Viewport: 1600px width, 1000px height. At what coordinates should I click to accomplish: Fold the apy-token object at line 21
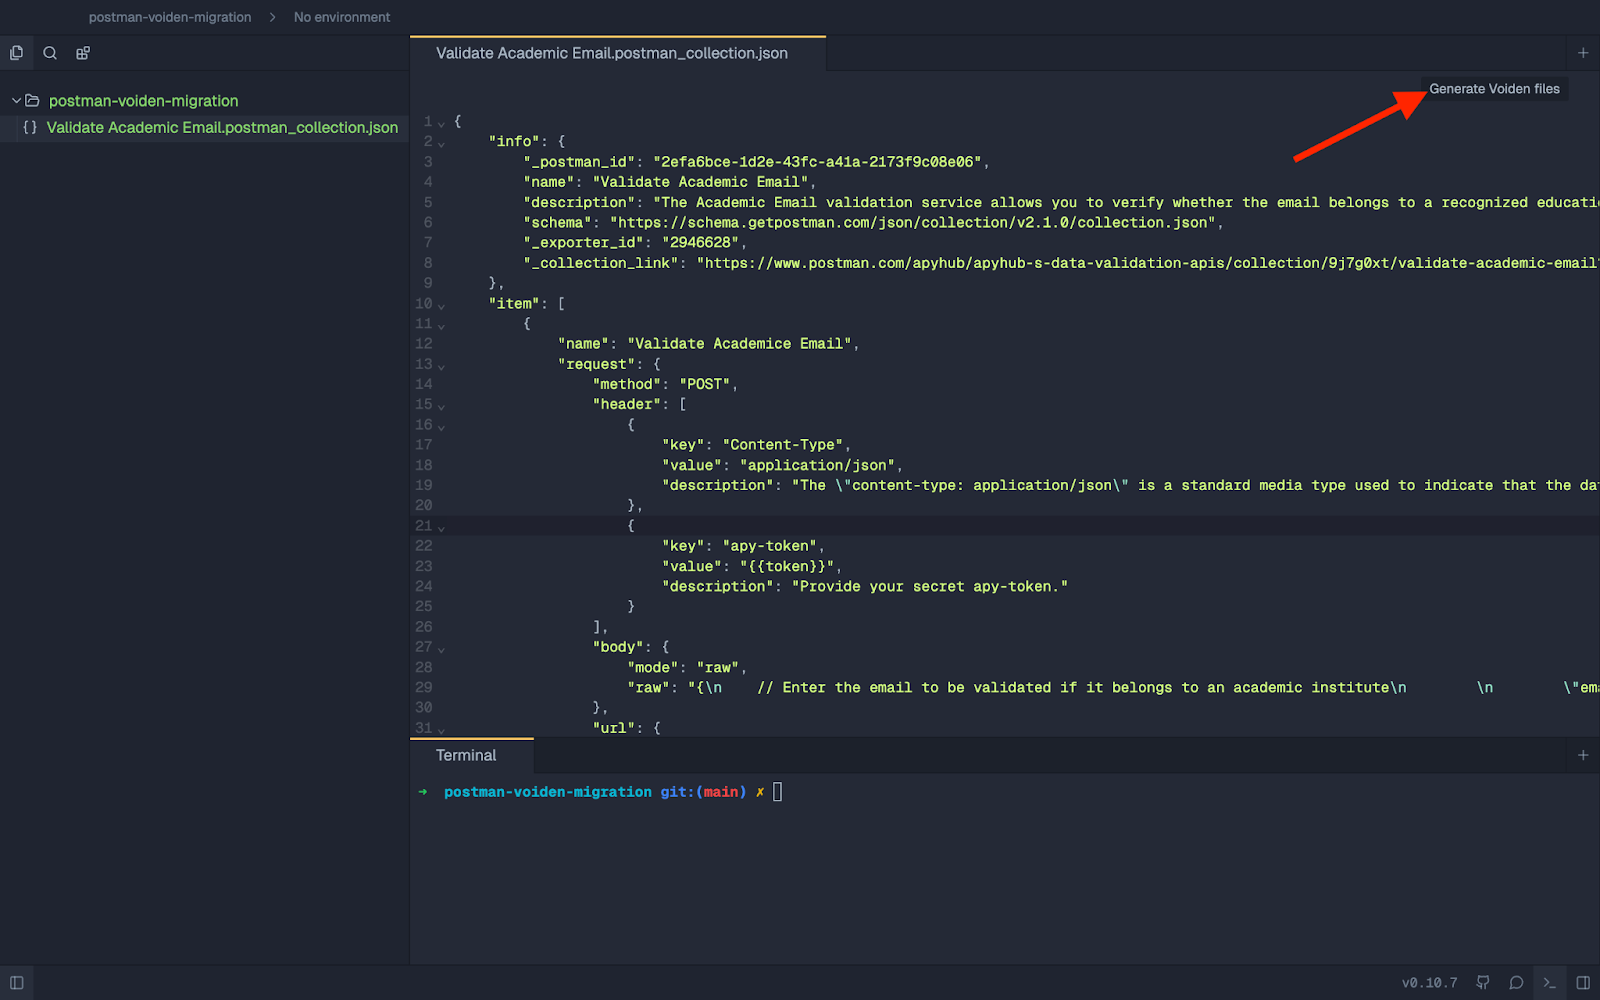click(x=441, y=527)
